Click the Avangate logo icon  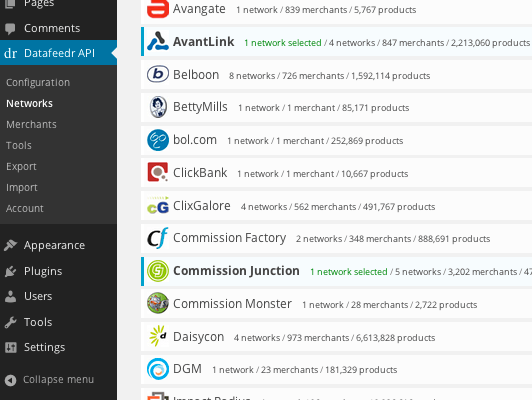(x=158, y=8)
